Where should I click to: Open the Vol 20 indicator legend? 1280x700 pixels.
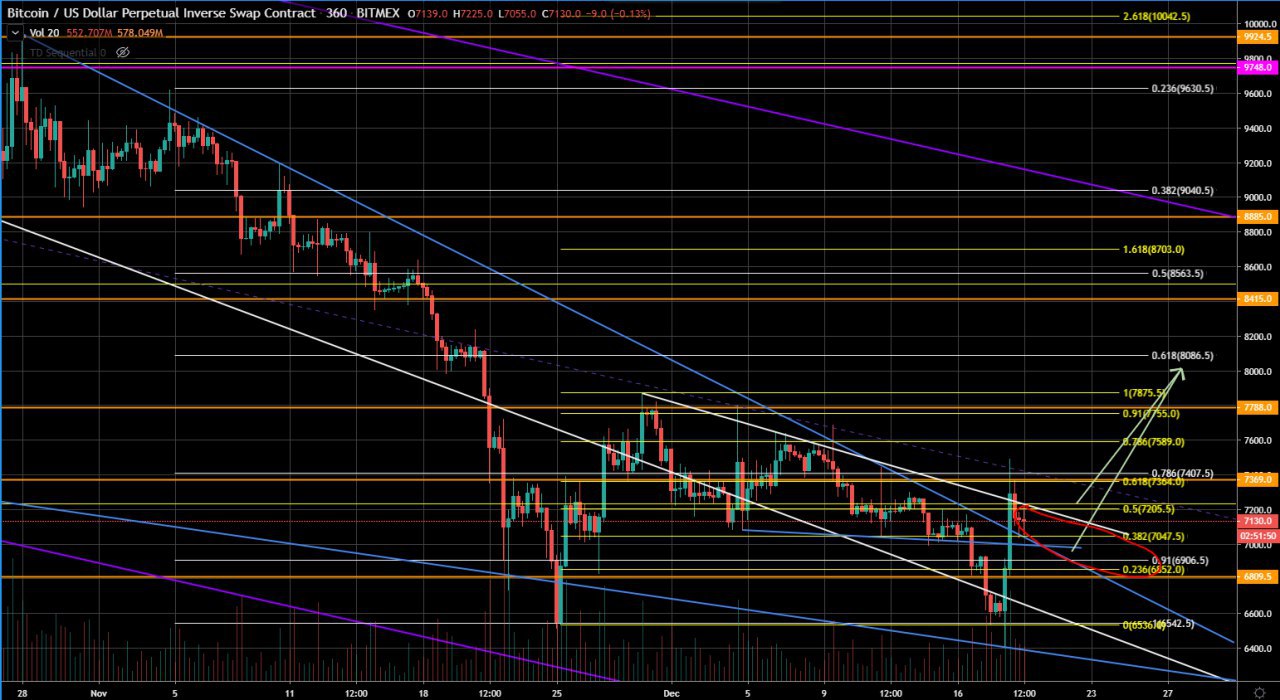click(44, 33)
